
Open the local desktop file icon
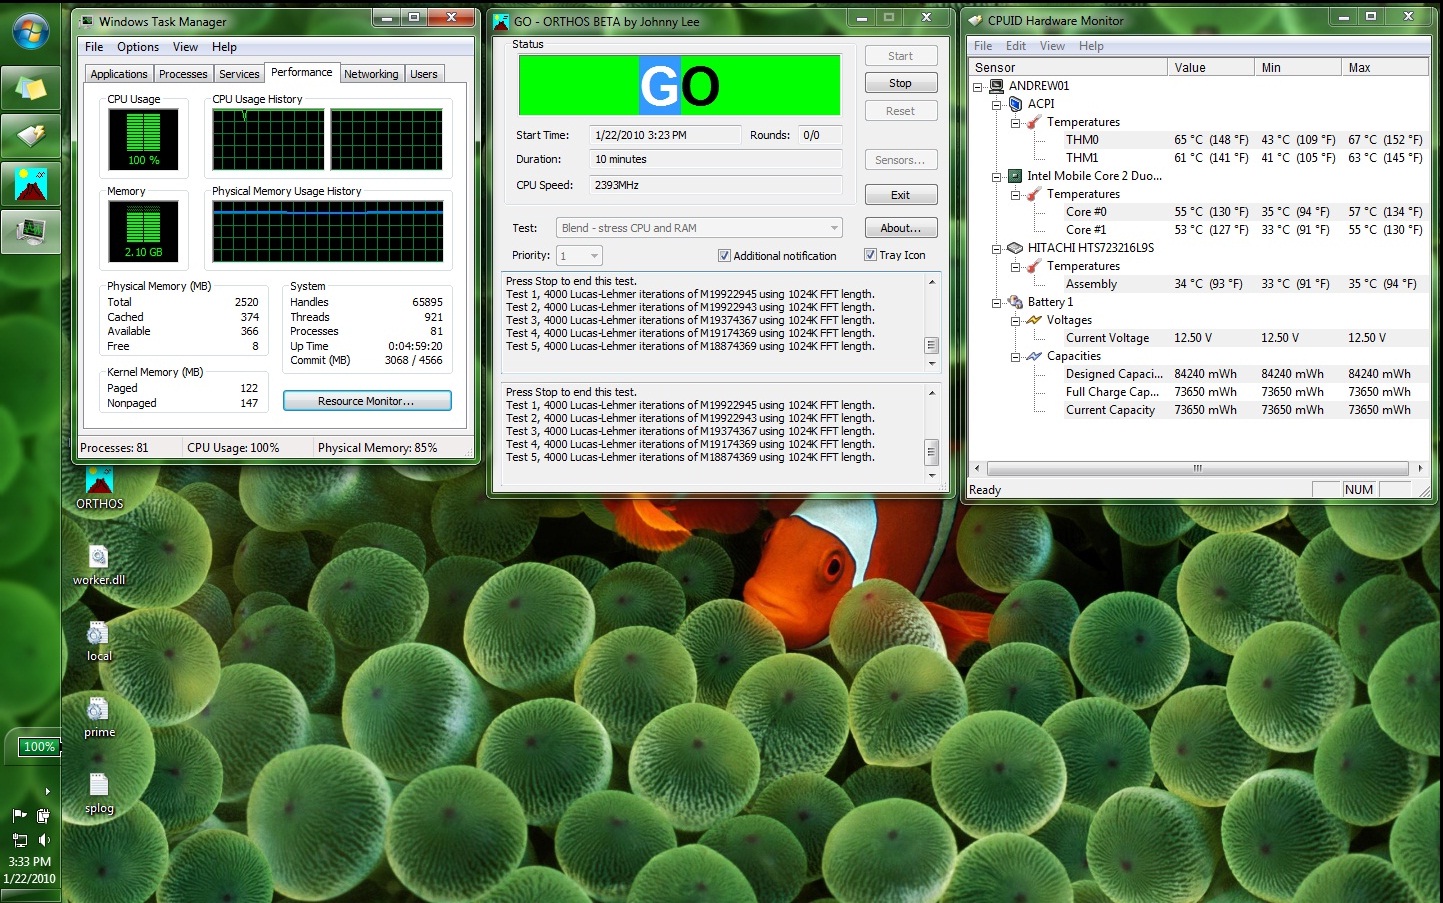99,641
